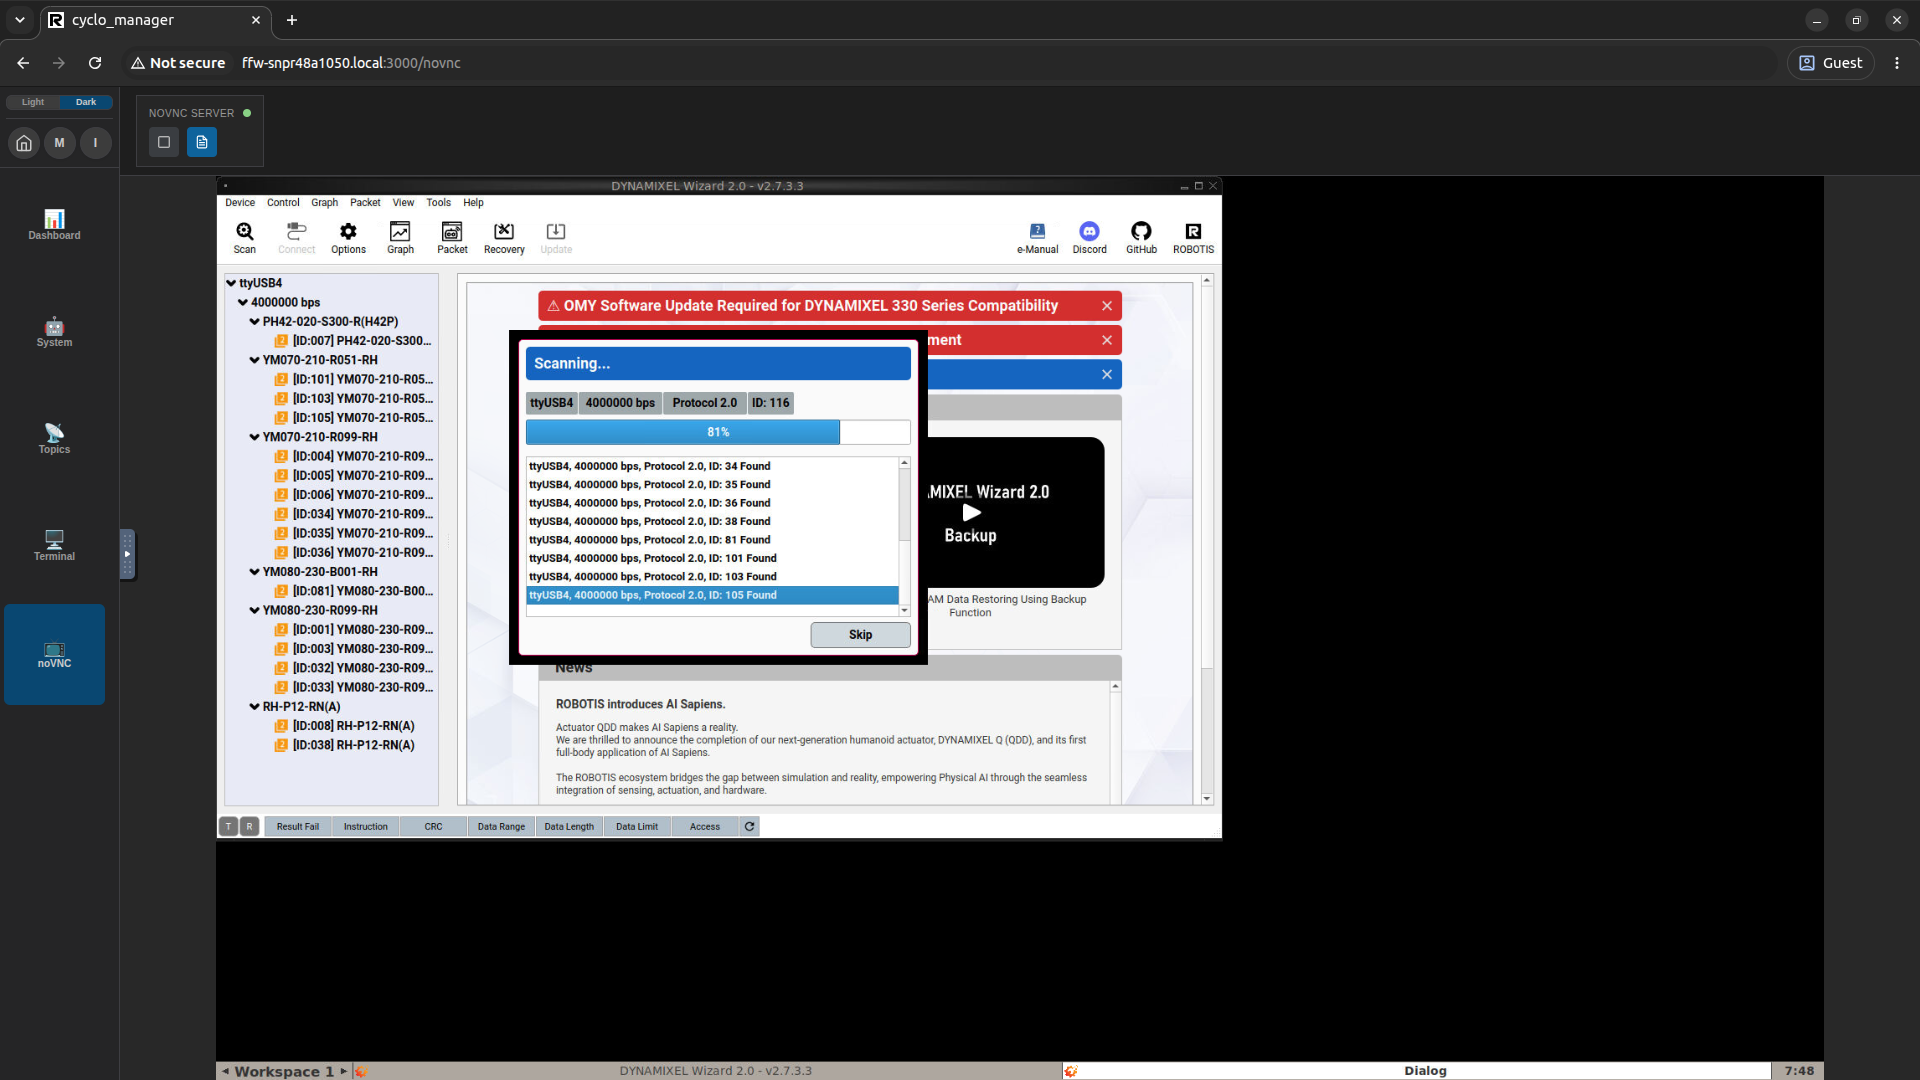Collapse the YM070-210-R051-RH group
The width and height of the screenshot is (1920, 1080).
click(255, 360)
